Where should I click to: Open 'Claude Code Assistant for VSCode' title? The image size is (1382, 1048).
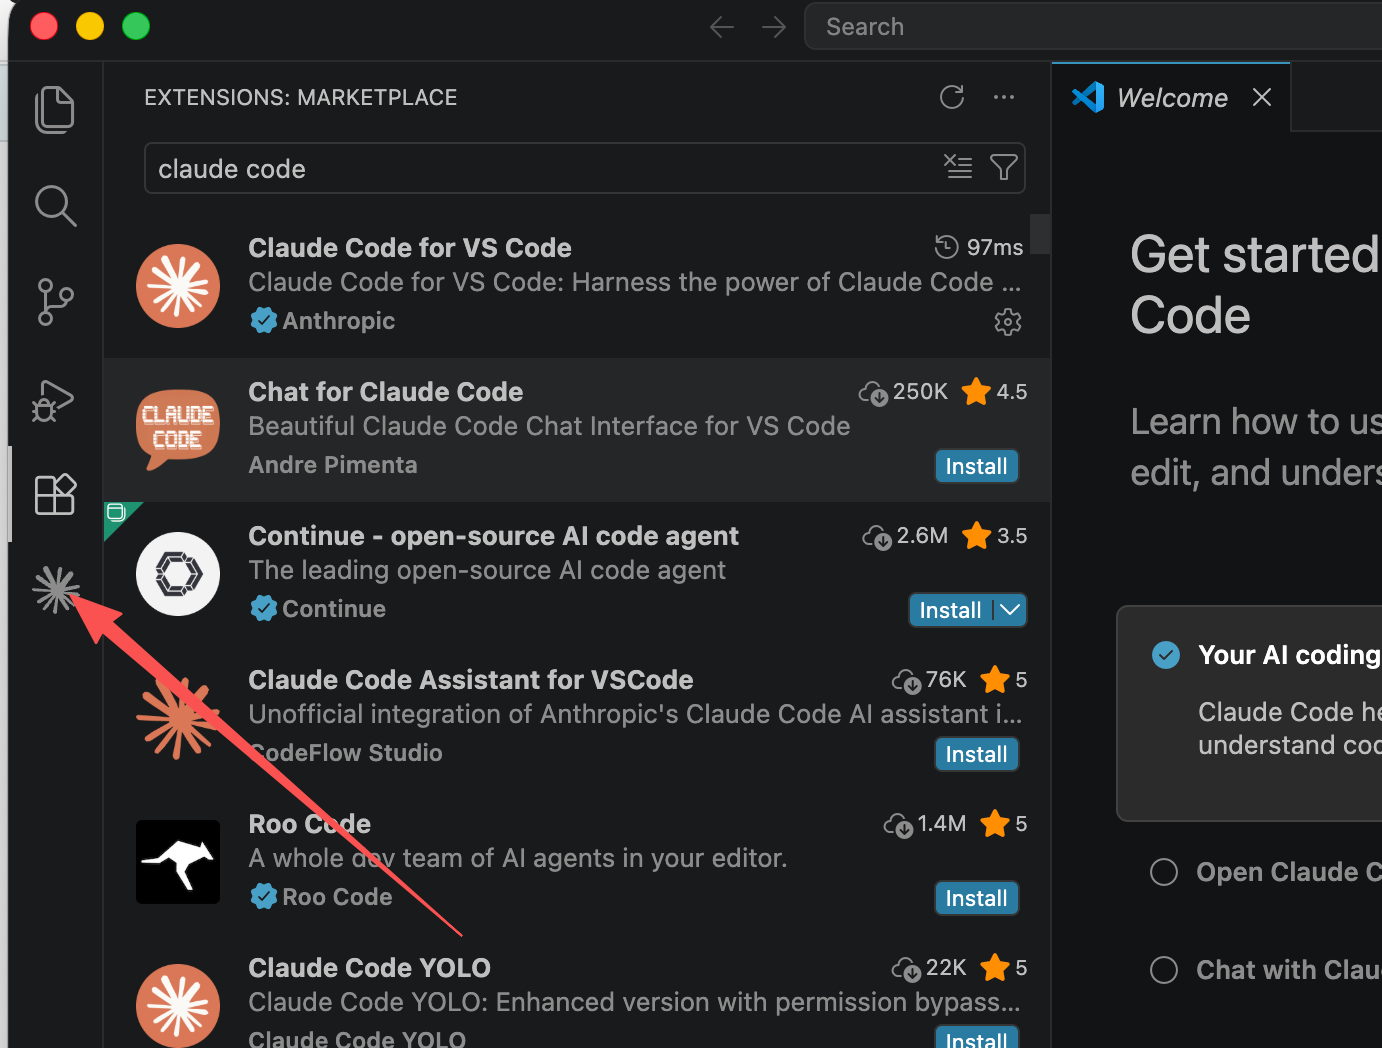(471, 680)
